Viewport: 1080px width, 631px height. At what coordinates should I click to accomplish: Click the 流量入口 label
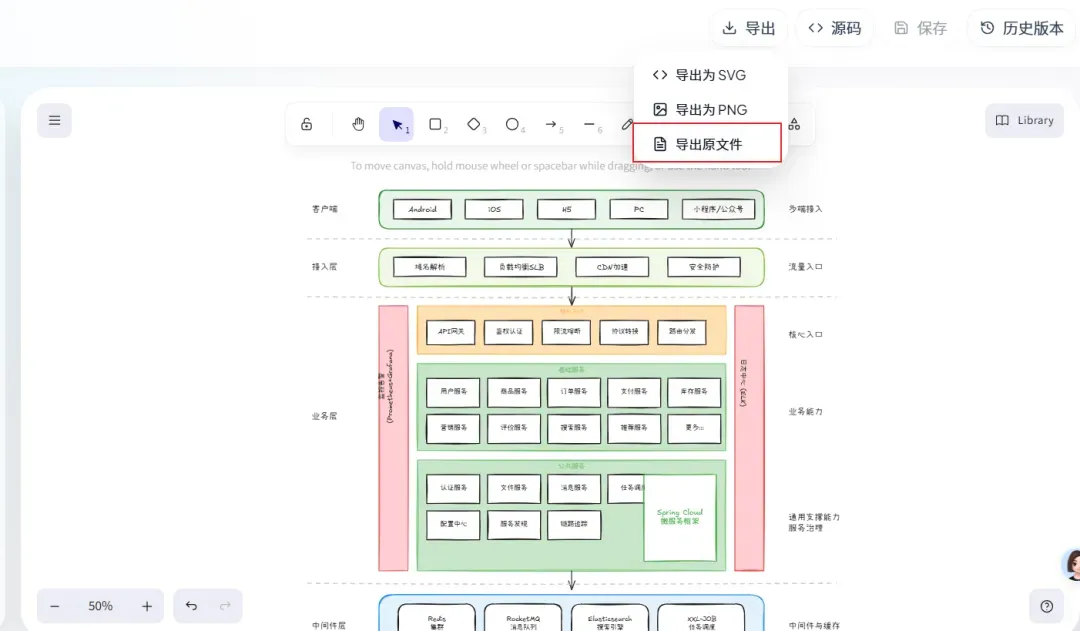[x=805, y=267]
